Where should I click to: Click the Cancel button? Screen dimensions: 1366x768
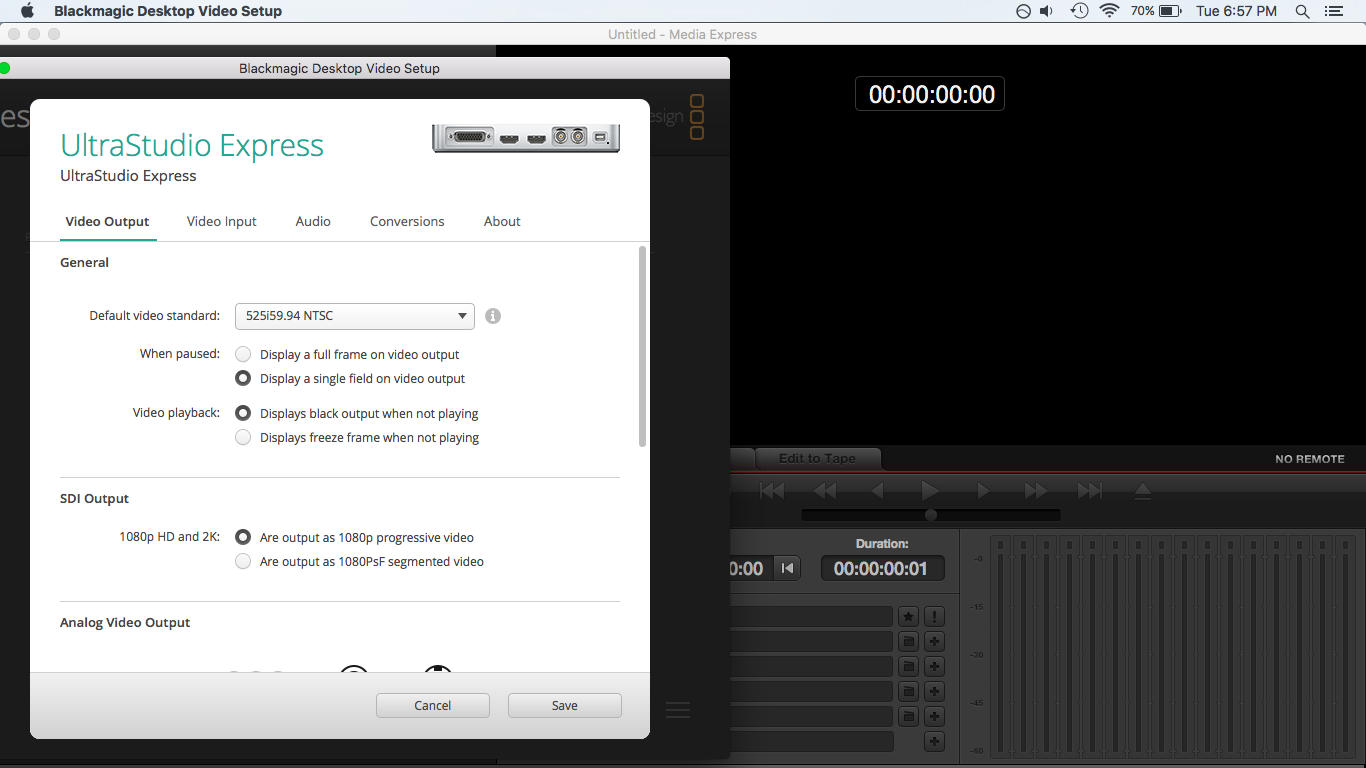433,705
